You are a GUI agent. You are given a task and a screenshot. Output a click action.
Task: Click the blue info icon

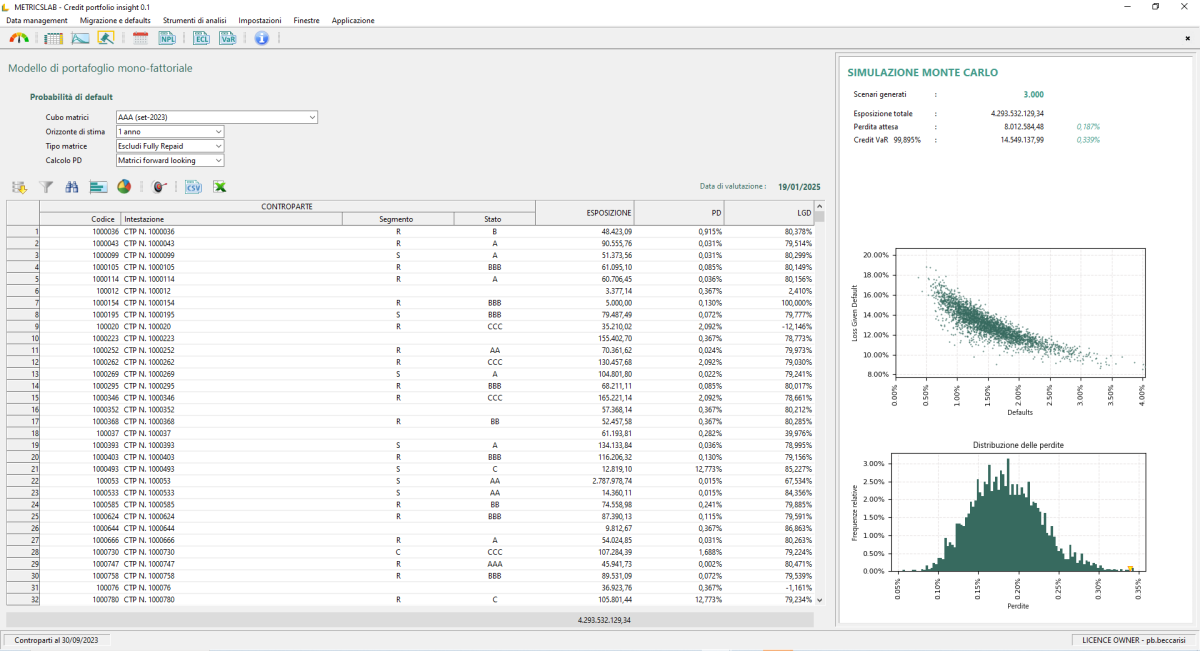click(262, 38)
